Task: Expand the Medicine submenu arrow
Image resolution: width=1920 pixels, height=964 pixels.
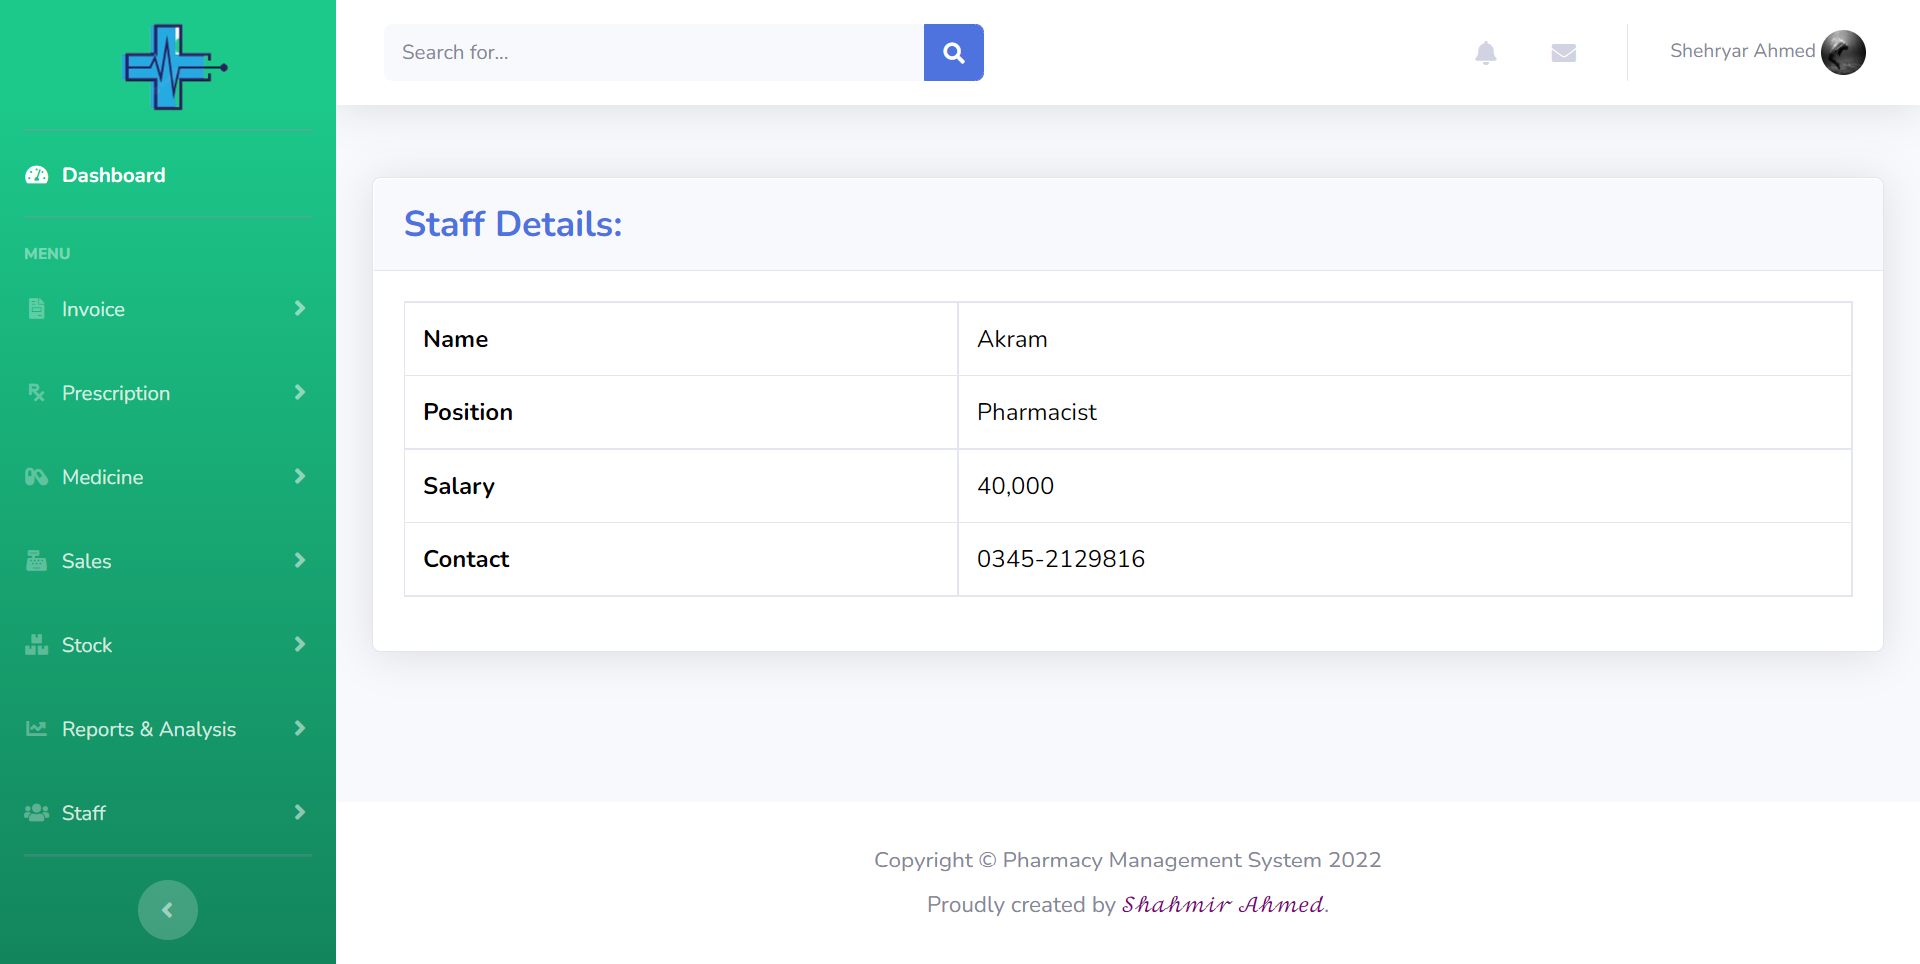Action: click(299, 477)
